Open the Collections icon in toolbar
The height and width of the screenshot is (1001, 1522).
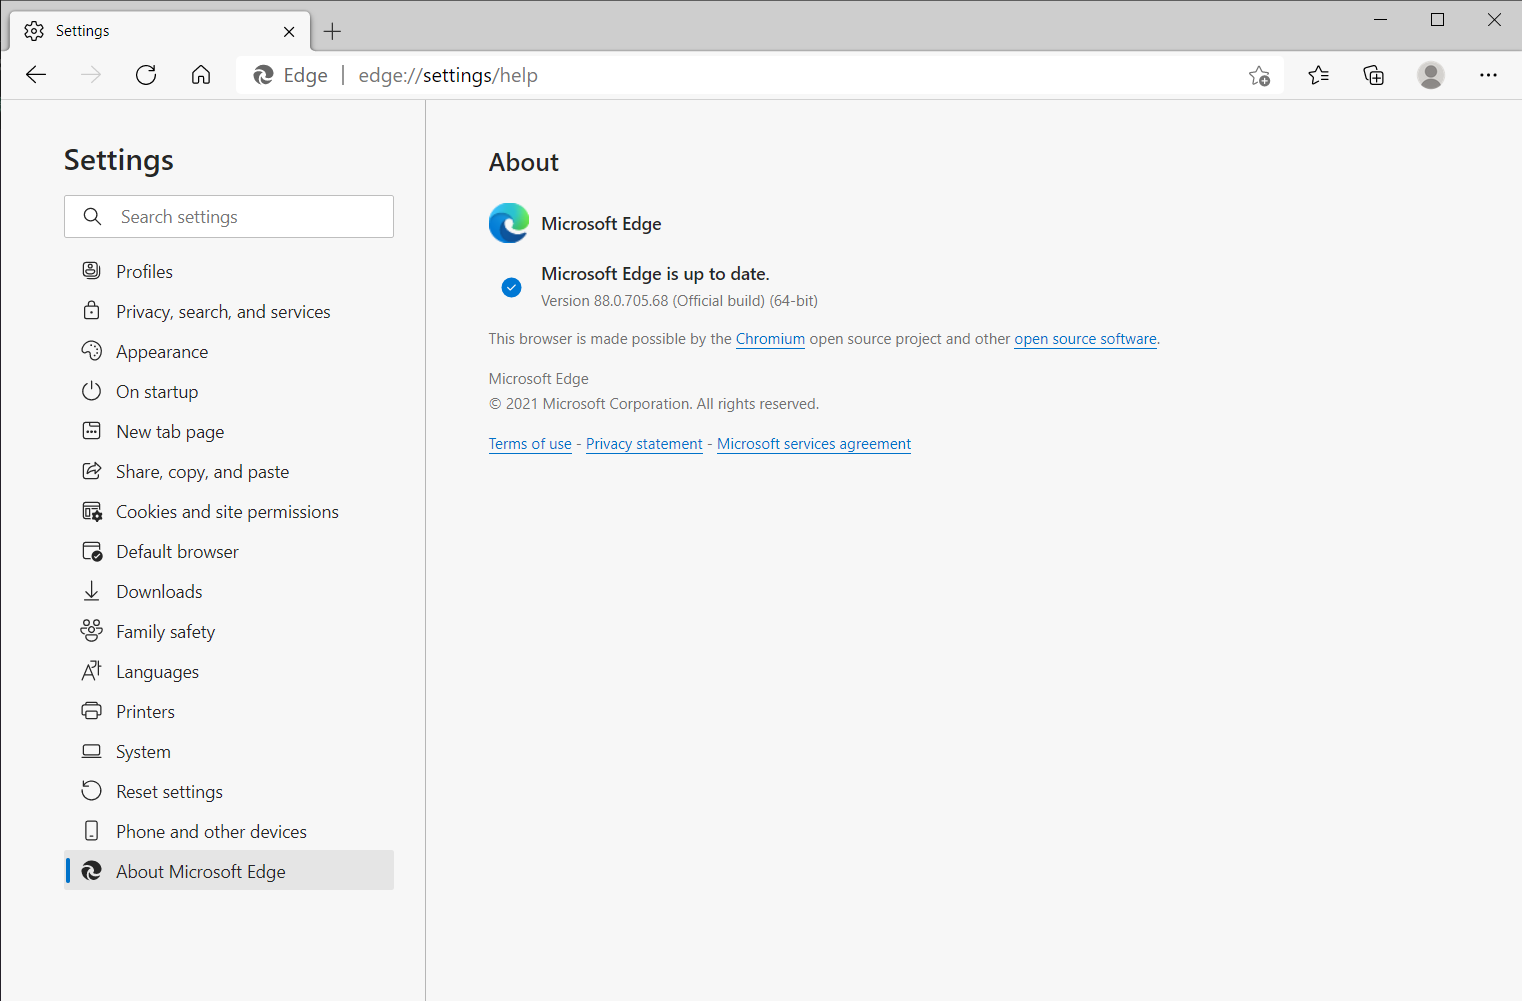[x=1374, y=75]
